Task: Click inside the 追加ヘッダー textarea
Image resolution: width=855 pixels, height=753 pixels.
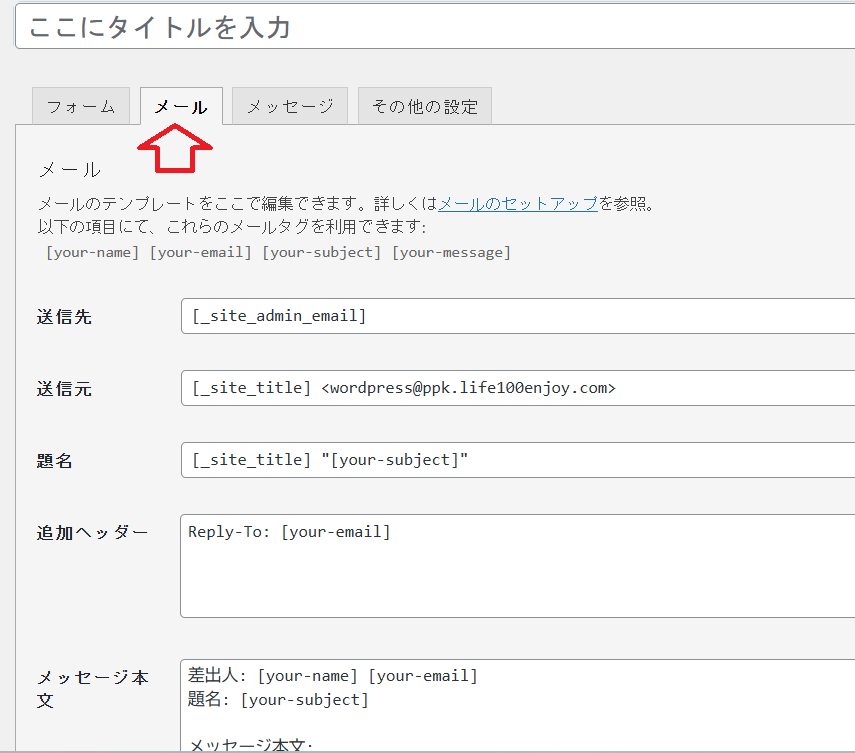Action: coord(518,565)
